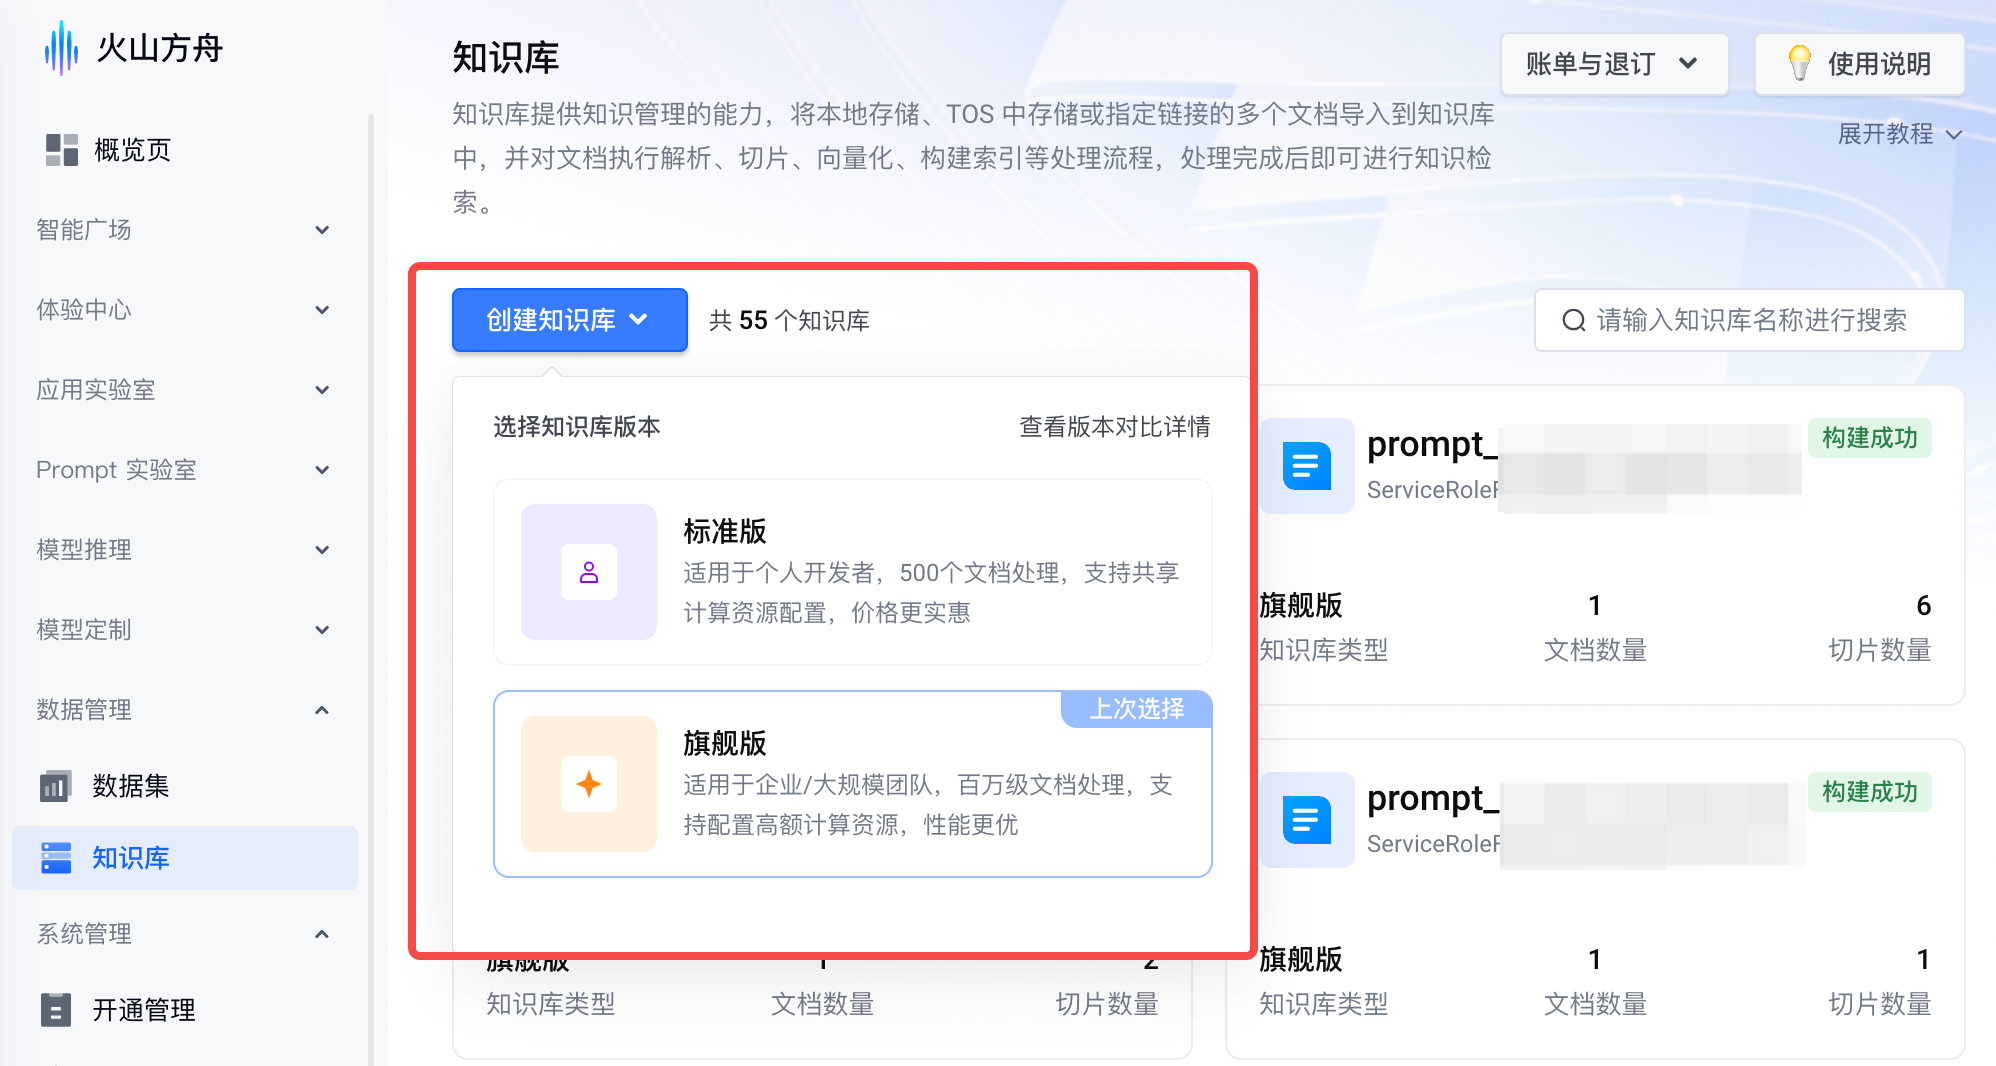
Task: Expand the 体验中心 sidebar section
Action: point(322,310)
